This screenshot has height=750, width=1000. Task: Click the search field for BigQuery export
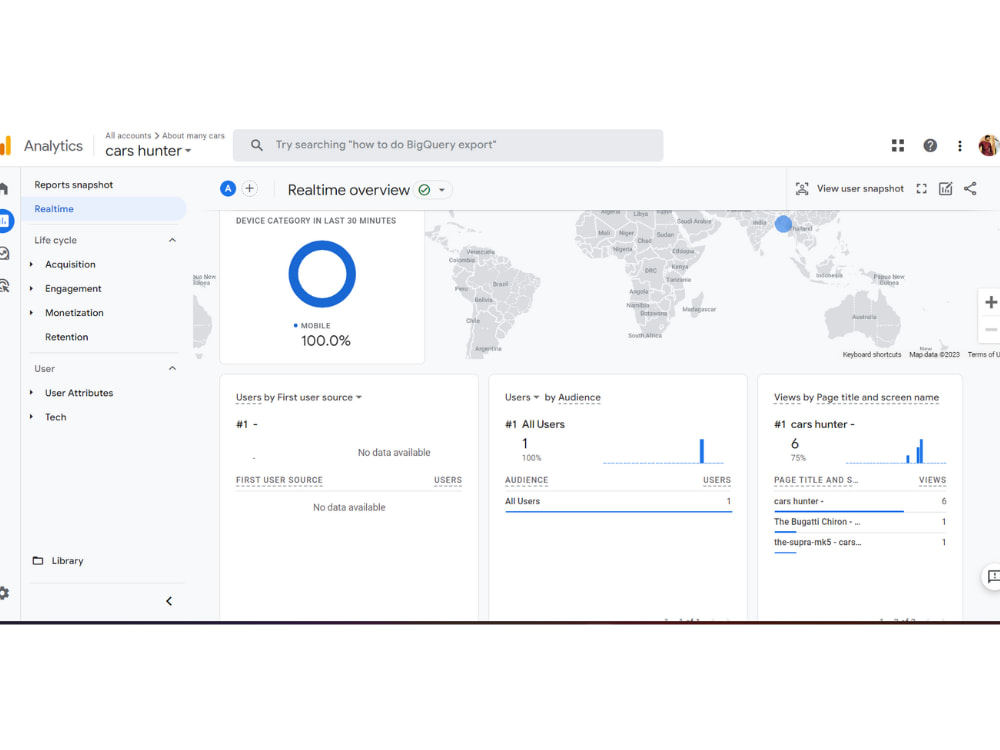448,145
